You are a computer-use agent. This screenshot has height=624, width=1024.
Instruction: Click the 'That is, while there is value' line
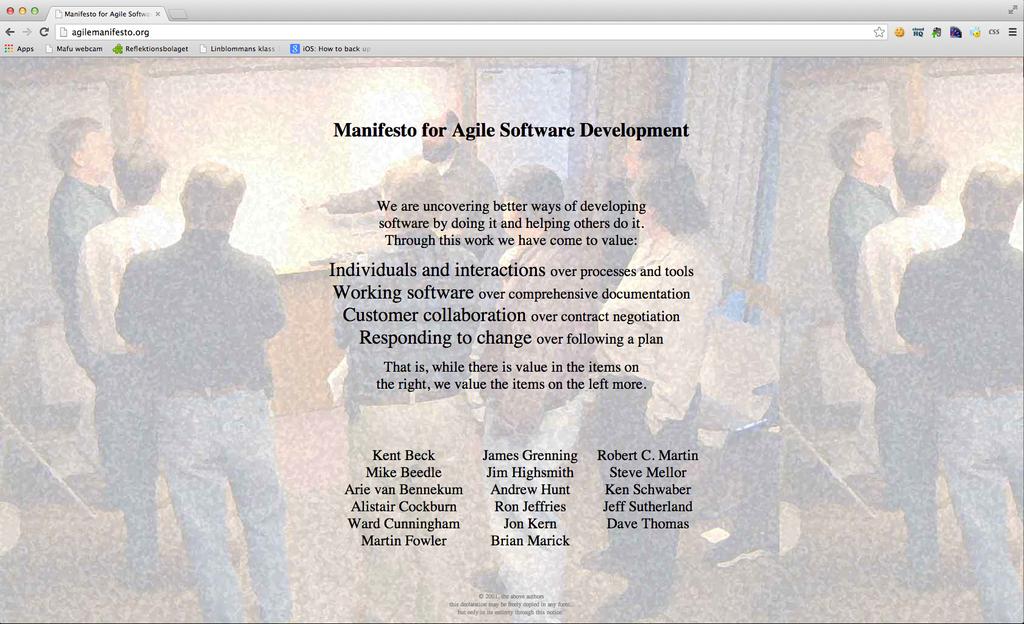coord(511,367)
